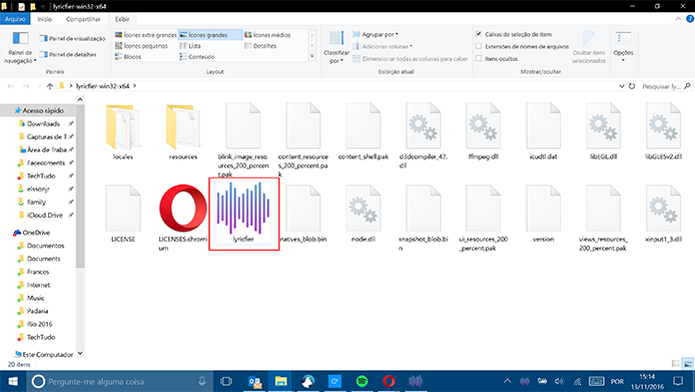Open Este Computador in navigation pane
The width and height of the screenshot is (695, 392).
pos(47,354)
